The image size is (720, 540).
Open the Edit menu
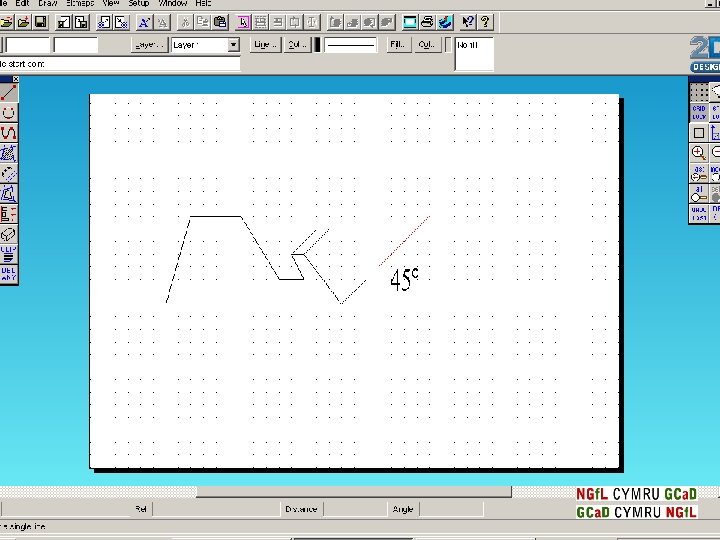(22, 3)
